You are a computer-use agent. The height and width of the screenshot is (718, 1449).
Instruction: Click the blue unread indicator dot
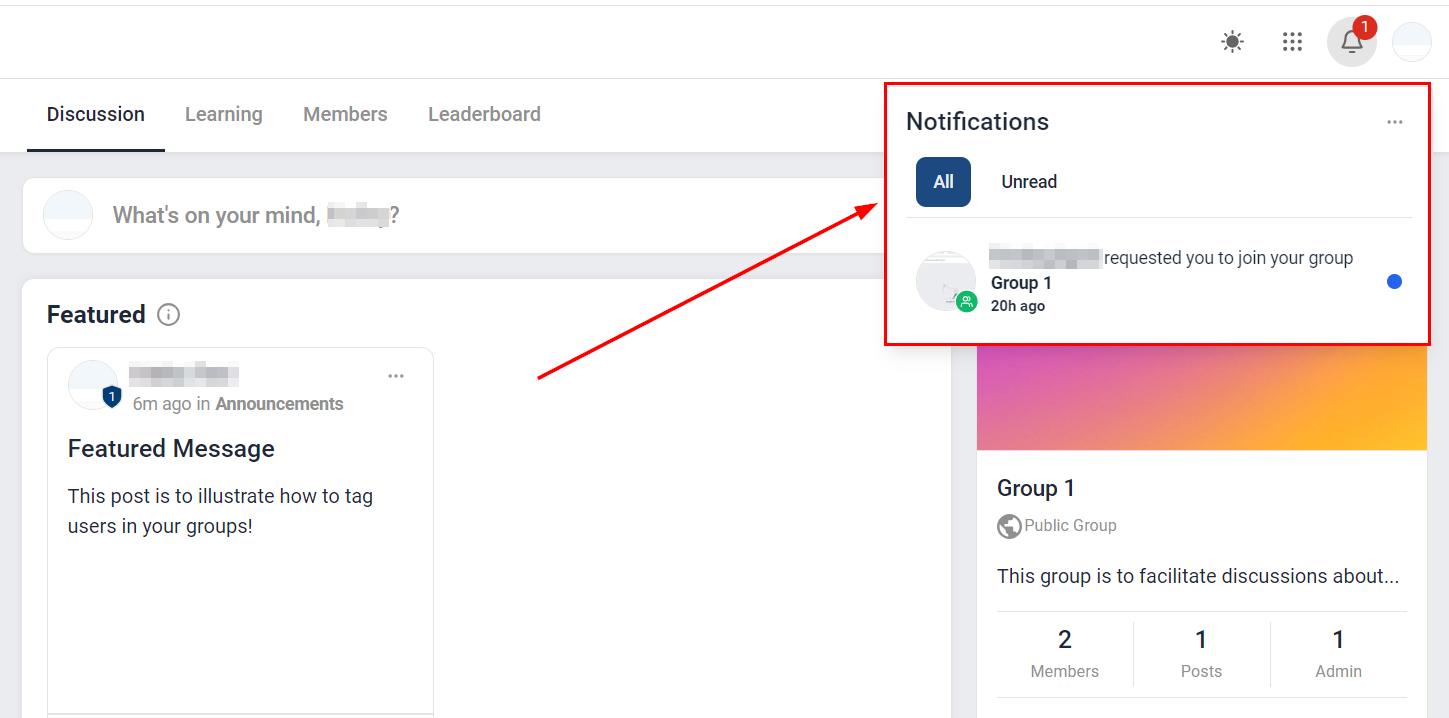1394,282
